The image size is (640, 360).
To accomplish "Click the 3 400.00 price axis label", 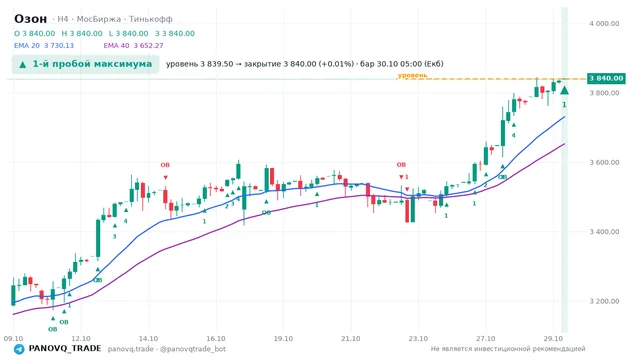I will tap(604, 232).
